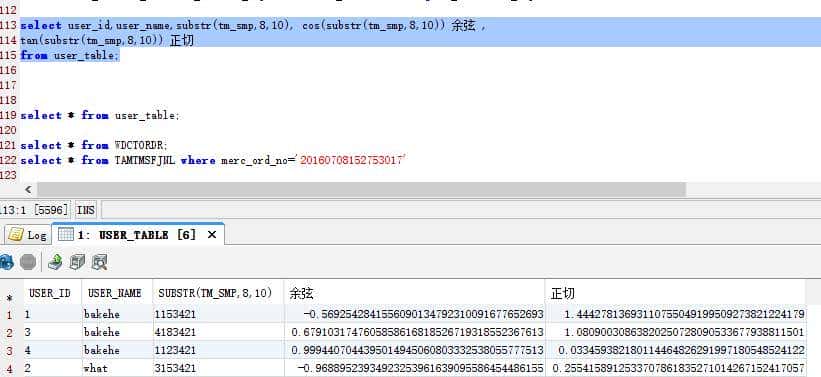Click cell 1153421 in the SUBSTR column
Viewport: 821px width, 377px height.
click(x=218, y=314)
